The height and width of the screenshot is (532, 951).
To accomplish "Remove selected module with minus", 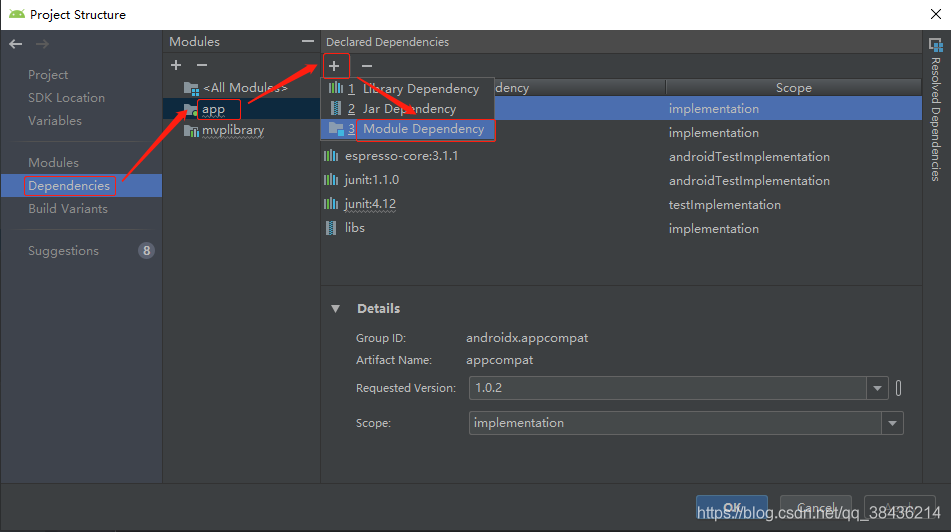I will [202, 65].
